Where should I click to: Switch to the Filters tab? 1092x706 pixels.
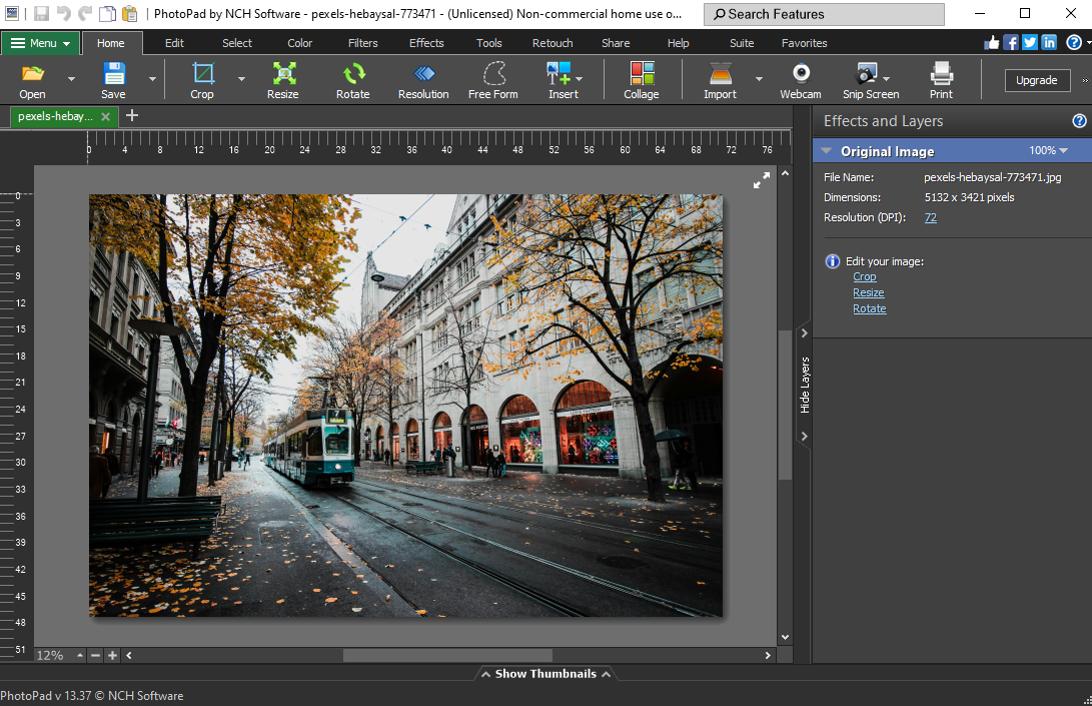[362, 43]
